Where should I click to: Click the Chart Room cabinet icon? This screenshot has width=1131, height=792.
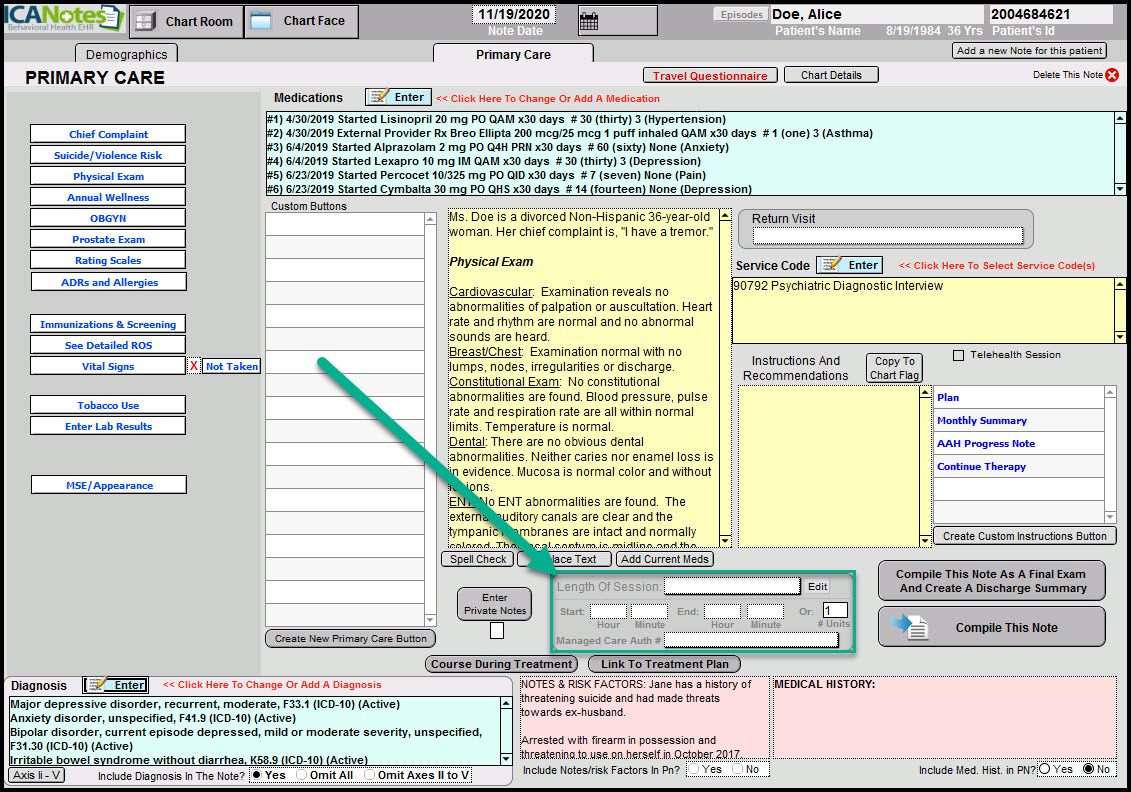[x=144, y=21]
